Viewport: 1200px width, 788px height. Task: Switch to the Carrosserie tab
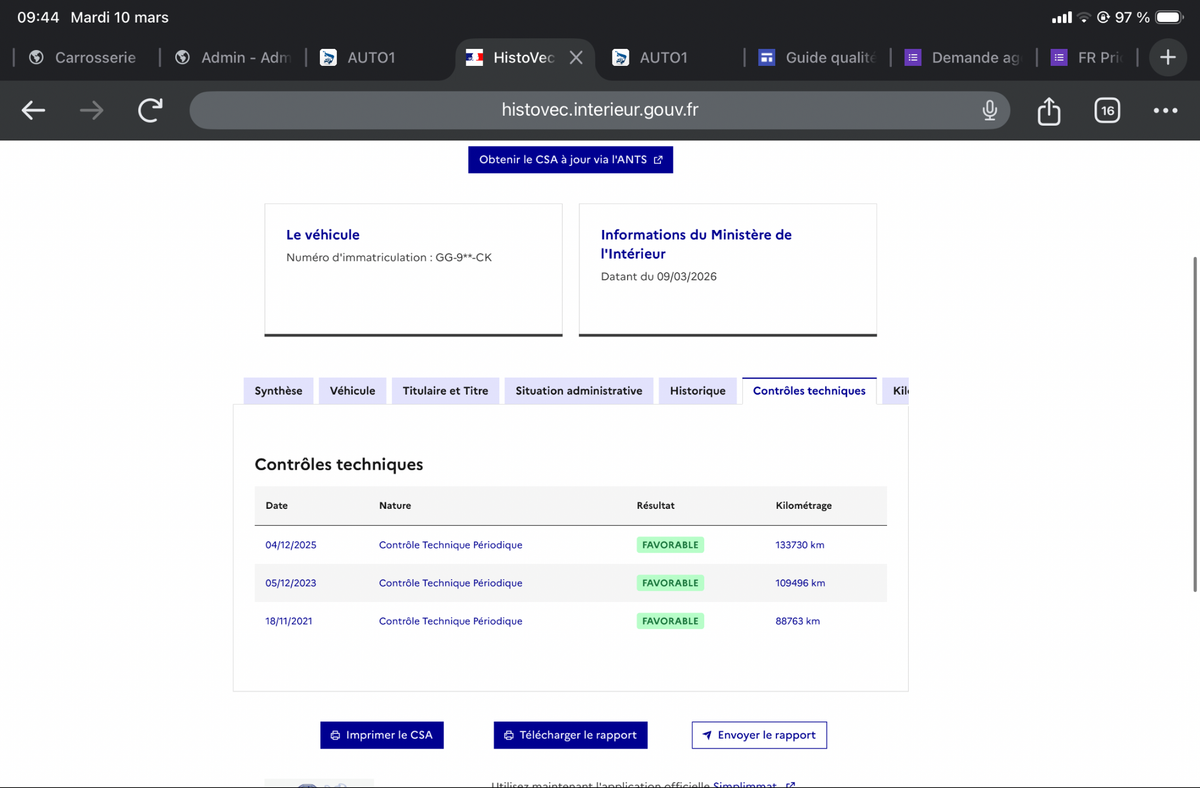[x=82, y=58]
